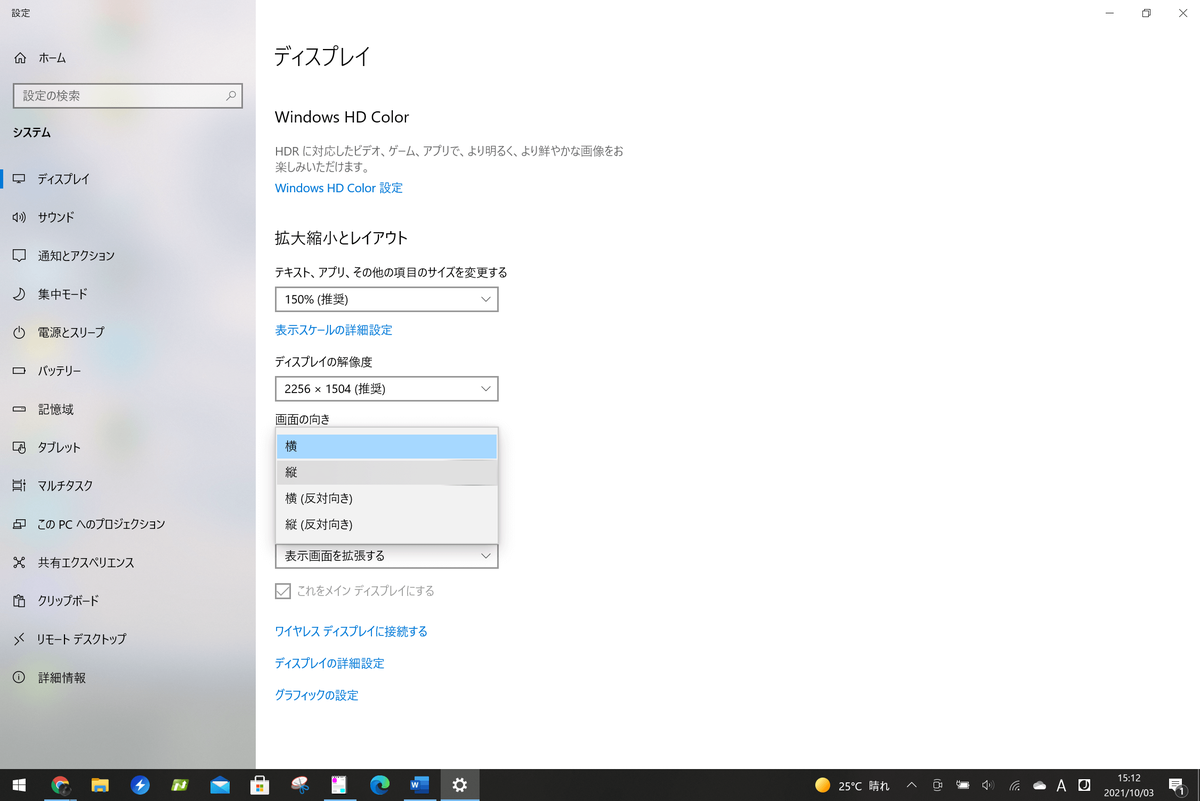Go to ホーム in Settings
The image size is (1200, 801).
click(x=50, y=57)
